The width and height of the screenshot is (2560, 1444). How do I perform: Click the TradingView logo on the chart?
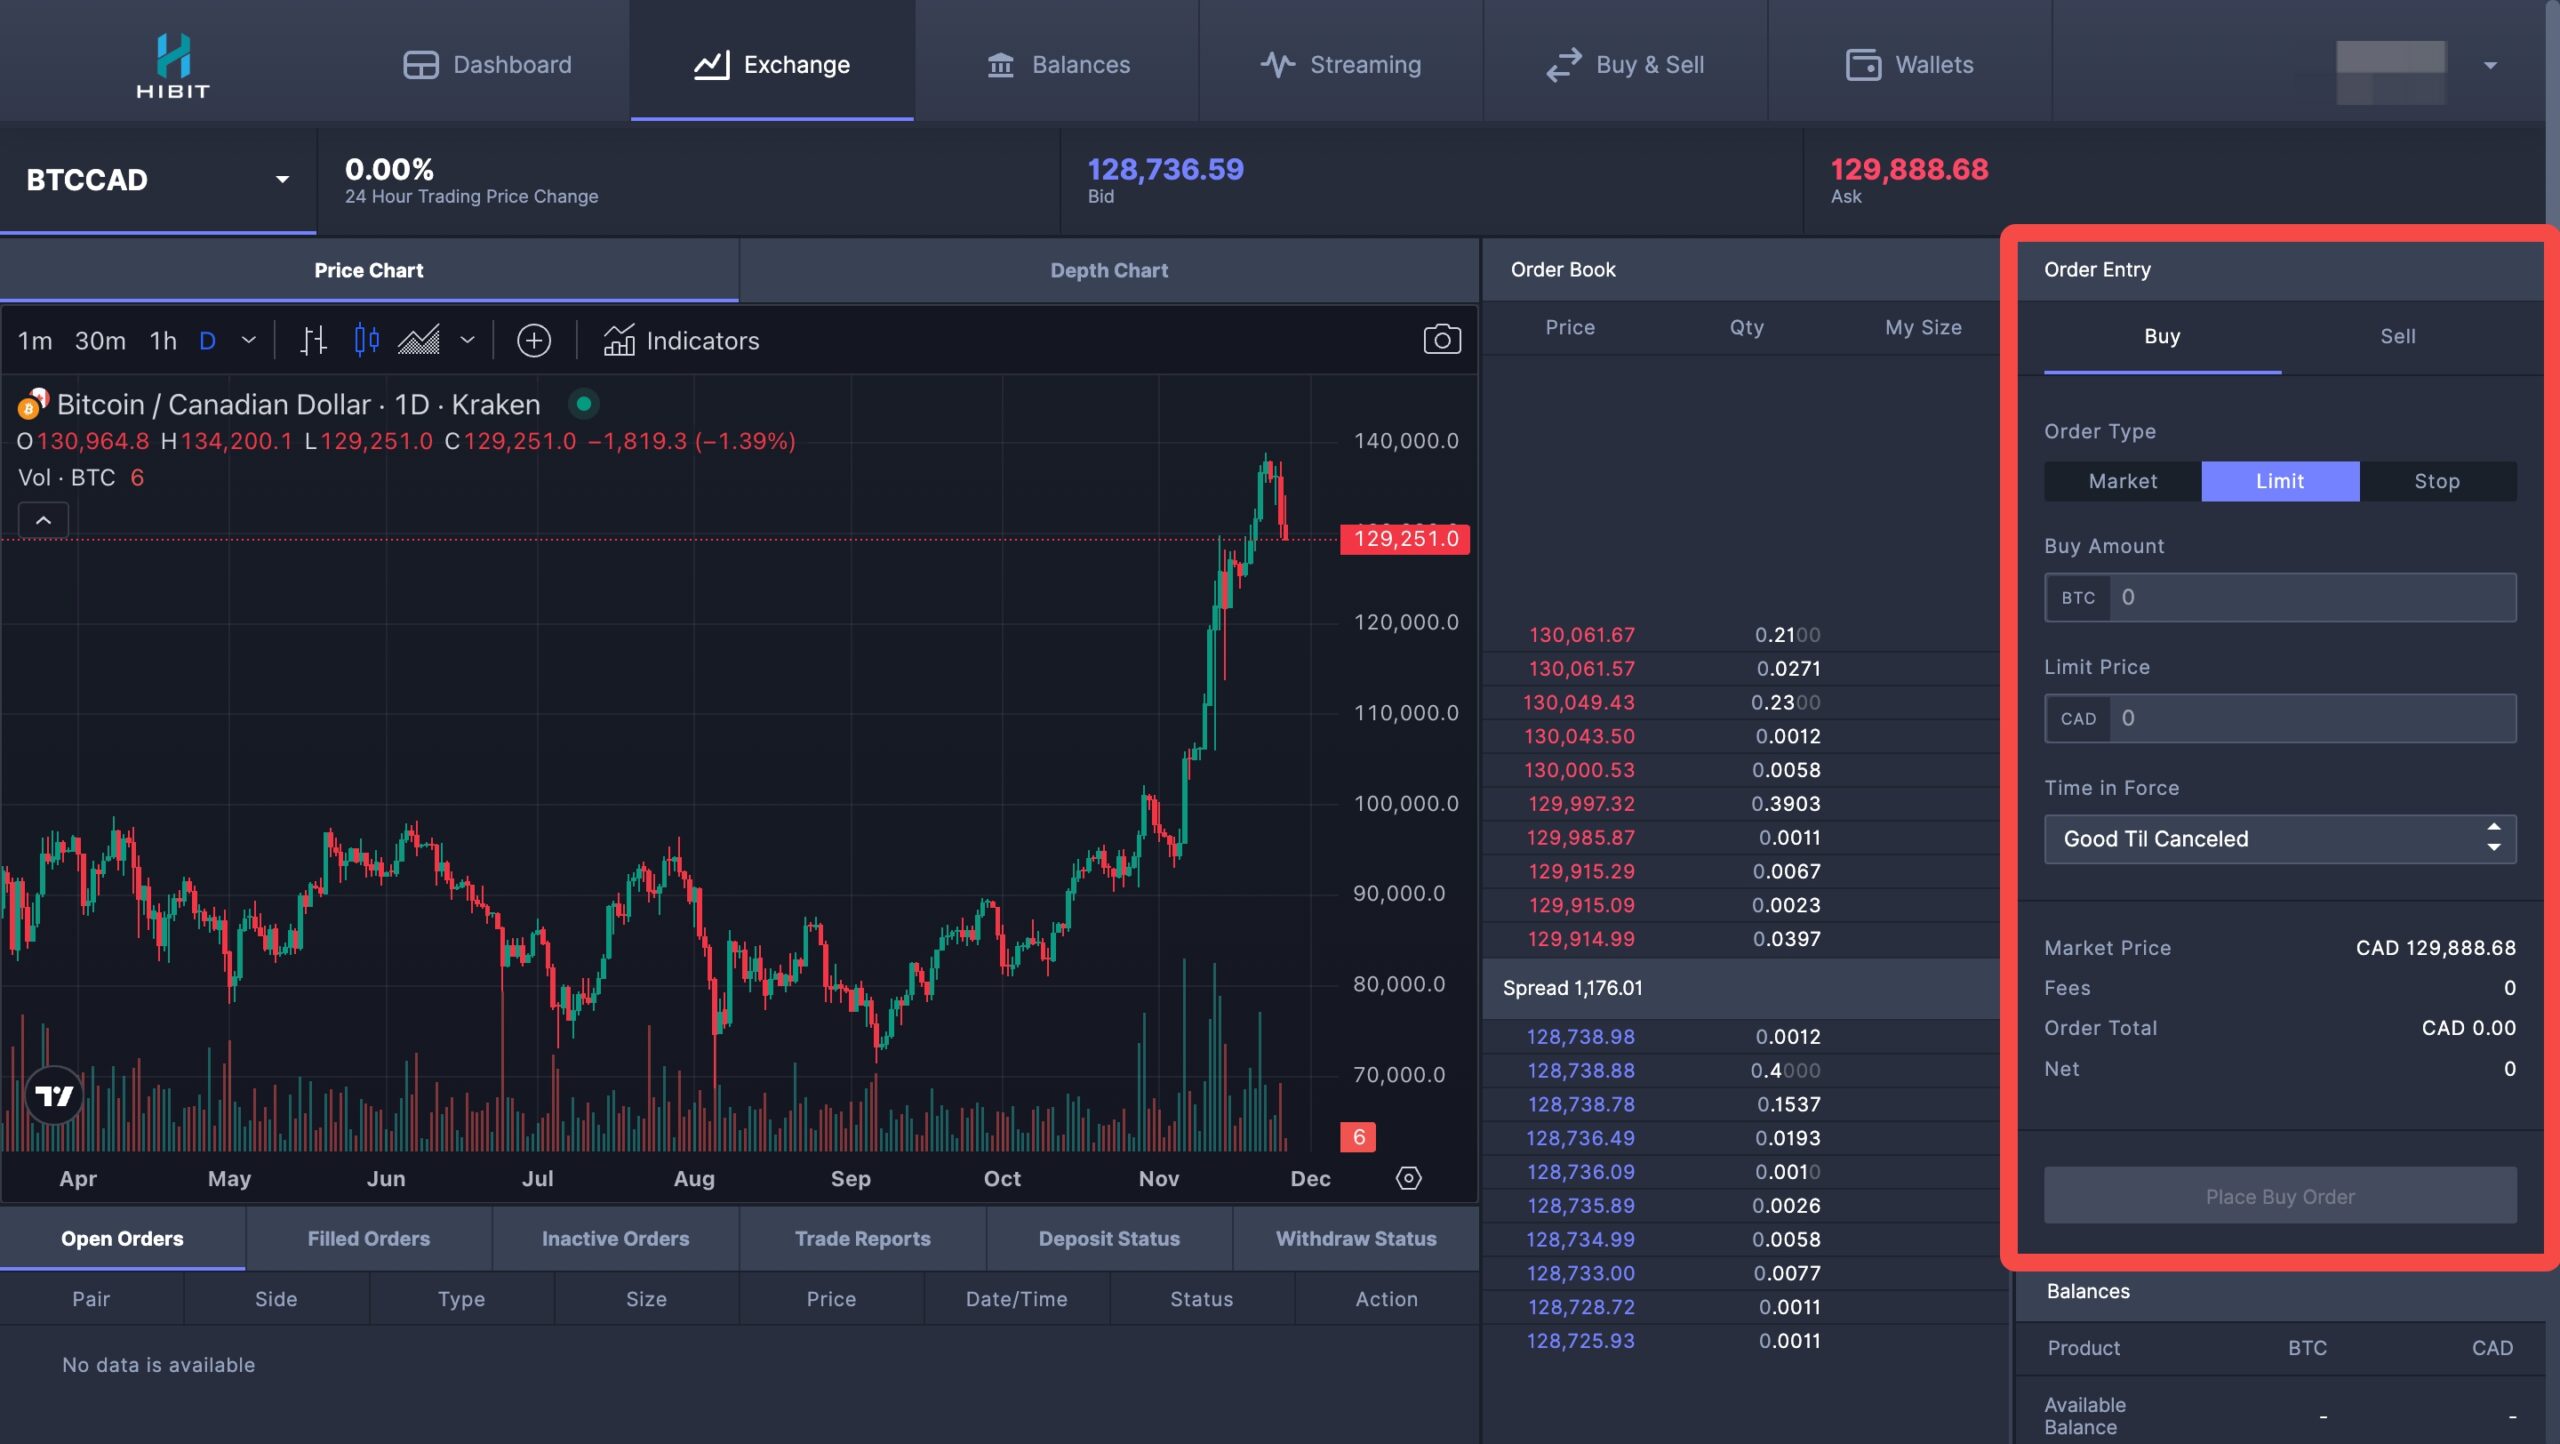coord(54,1095)
